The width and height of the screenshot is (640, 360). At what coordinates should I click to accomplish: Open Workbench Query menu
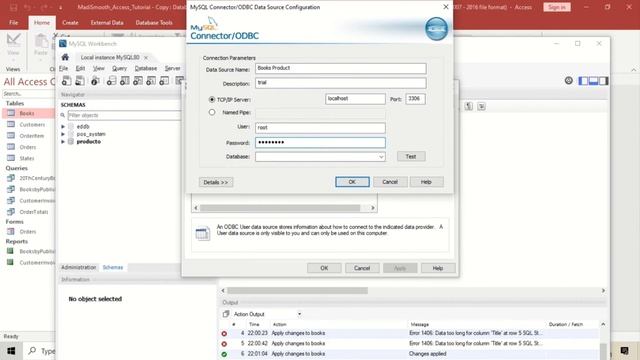tap(120, 68)
